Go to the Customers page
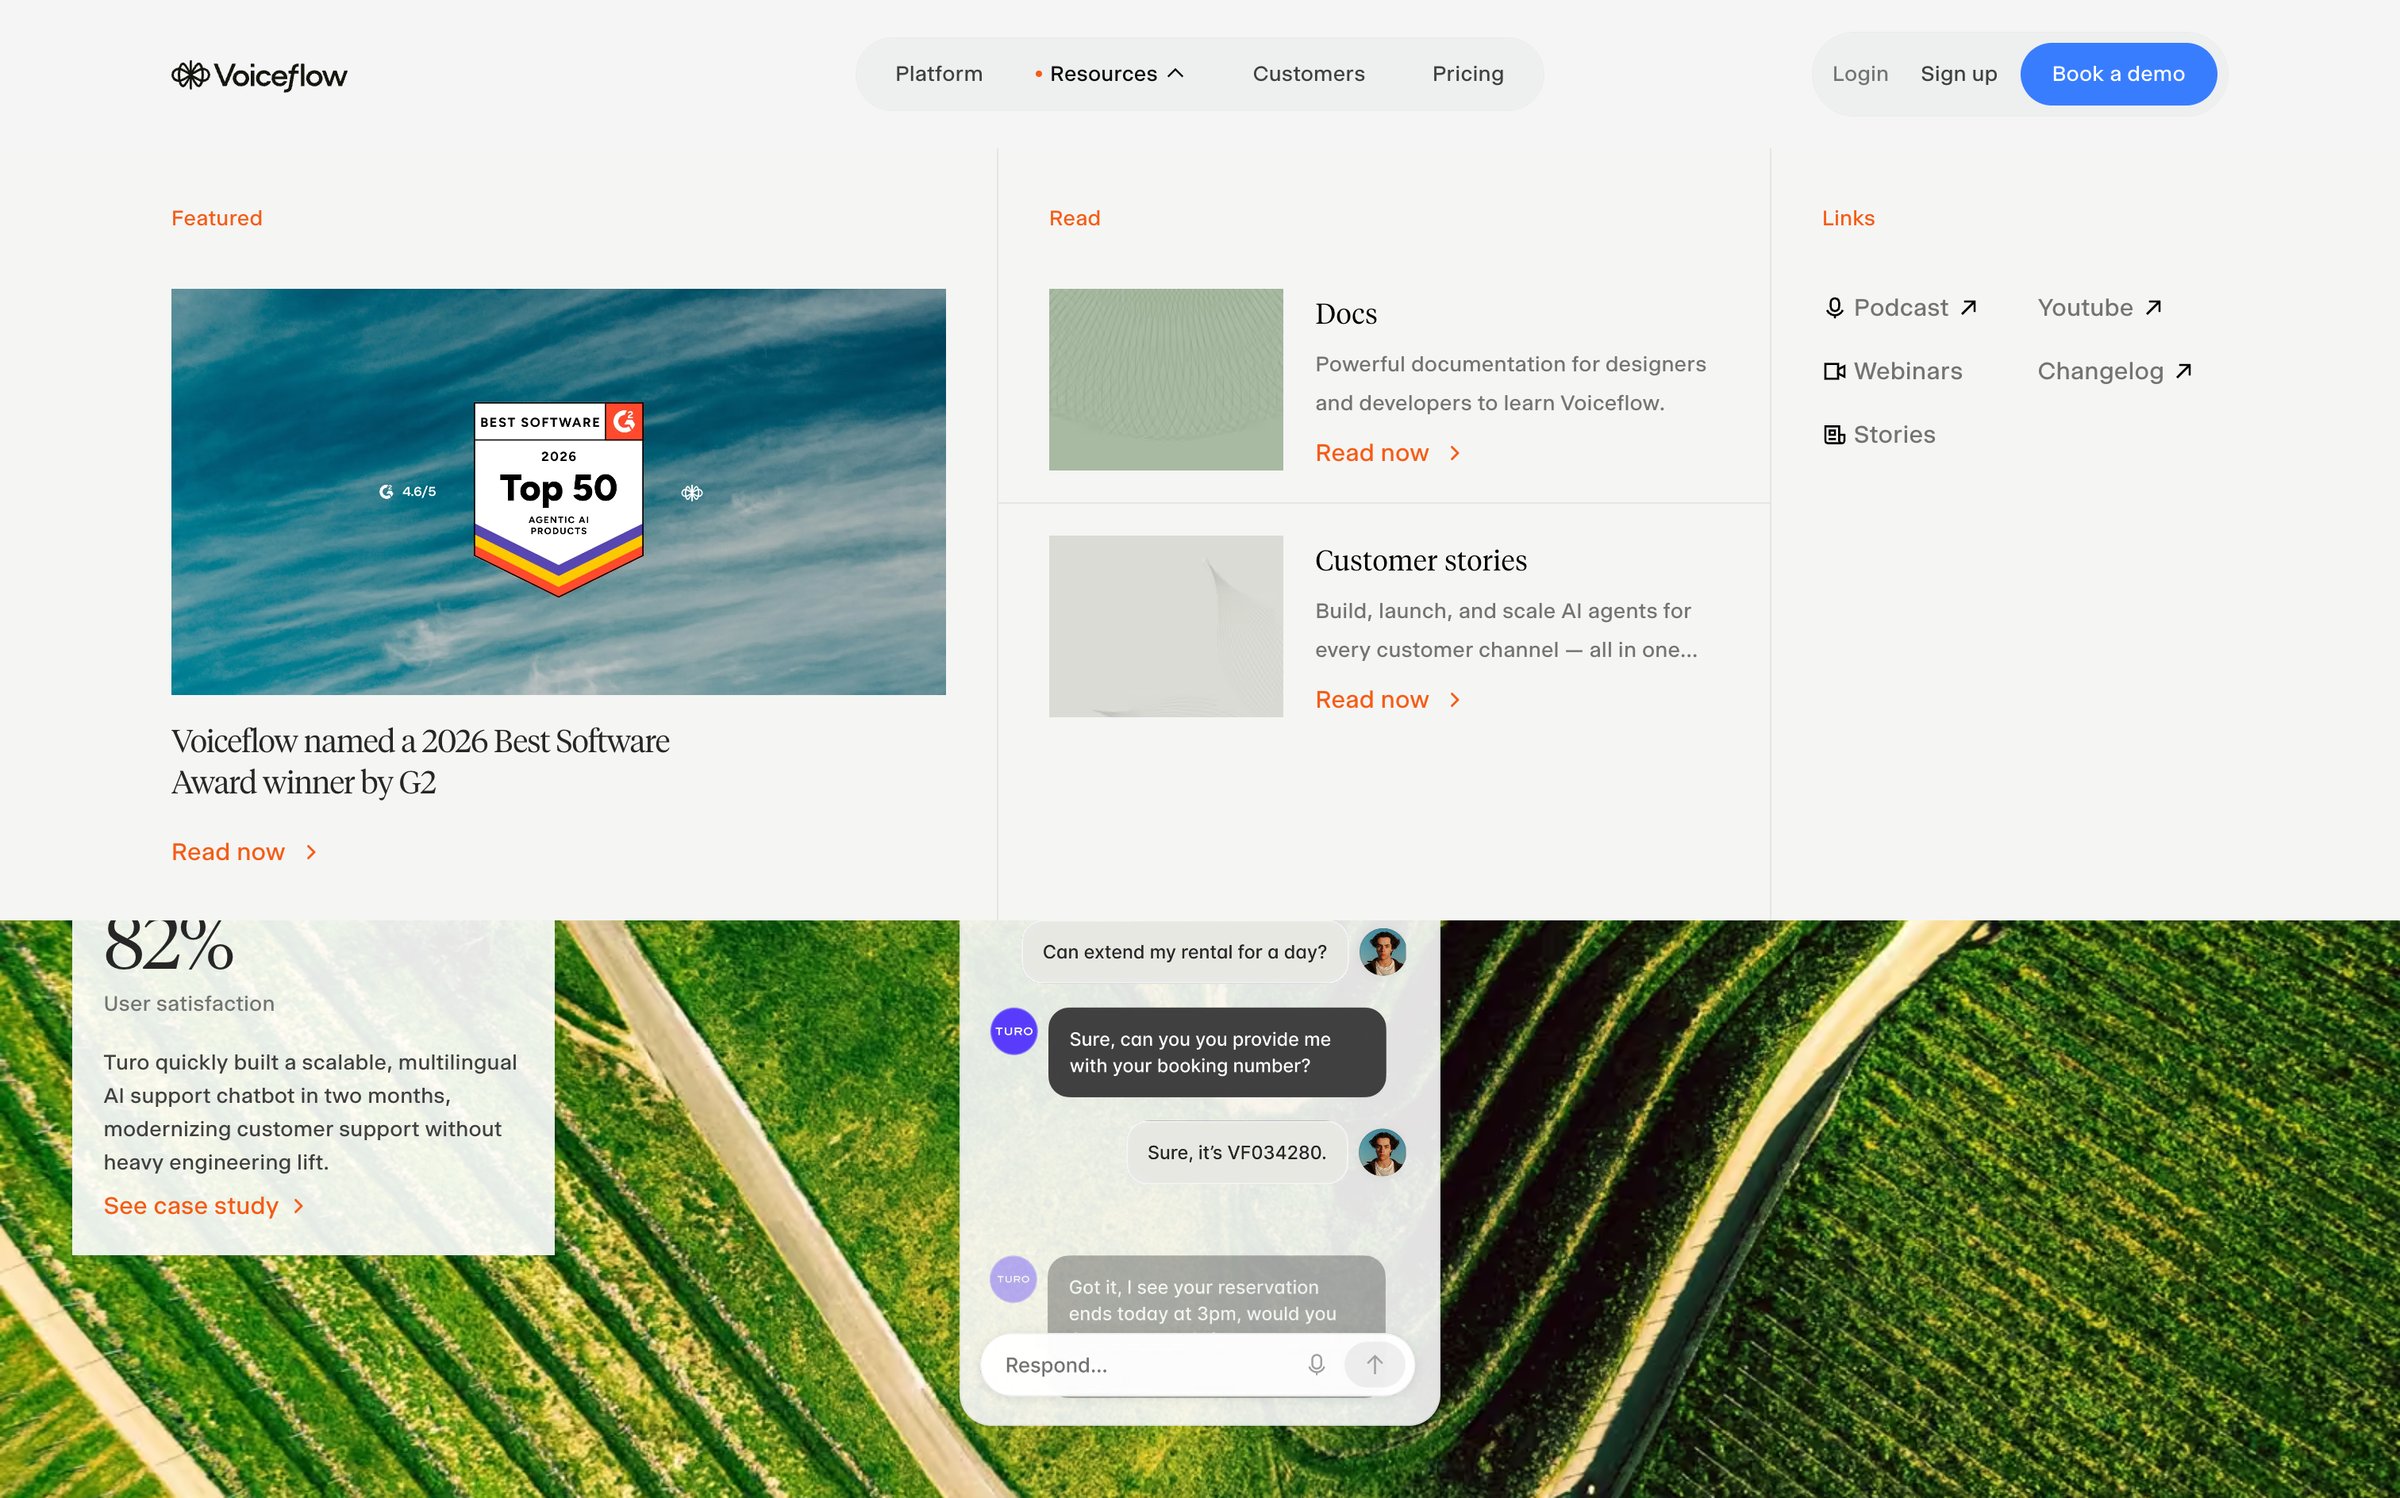The image size is (2400, 1498). 1308,74
